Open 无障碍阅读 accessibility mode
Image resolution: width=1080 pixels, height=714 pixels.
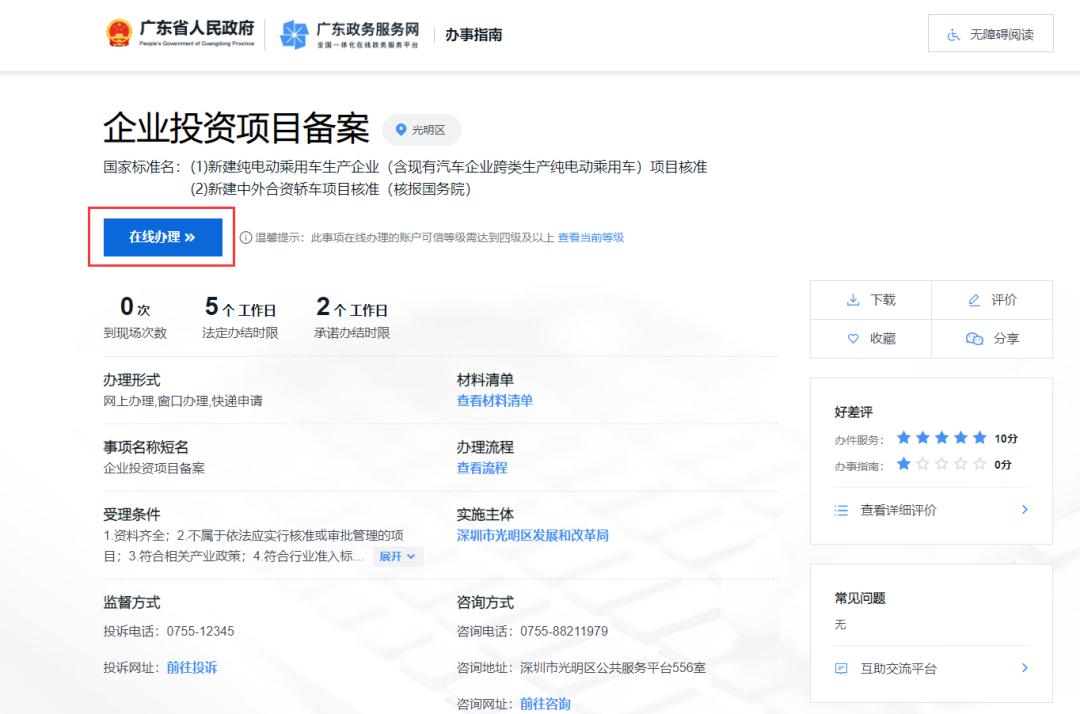(990, 35)
